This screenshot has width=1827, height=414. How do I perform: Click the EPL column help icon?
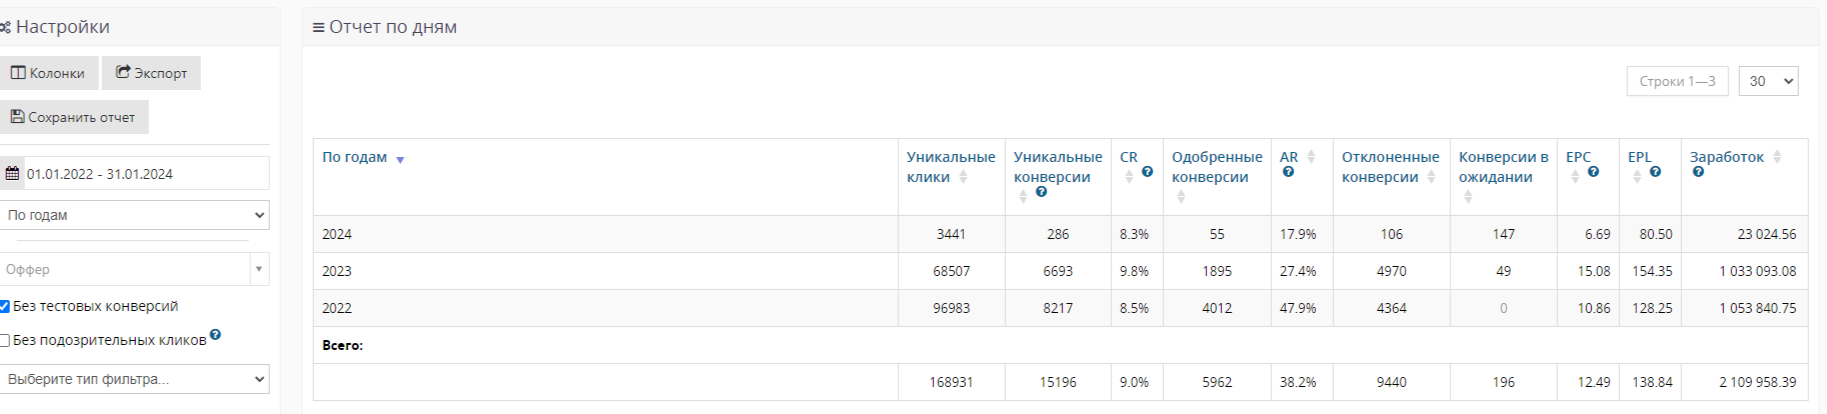tap(1655, 172)
